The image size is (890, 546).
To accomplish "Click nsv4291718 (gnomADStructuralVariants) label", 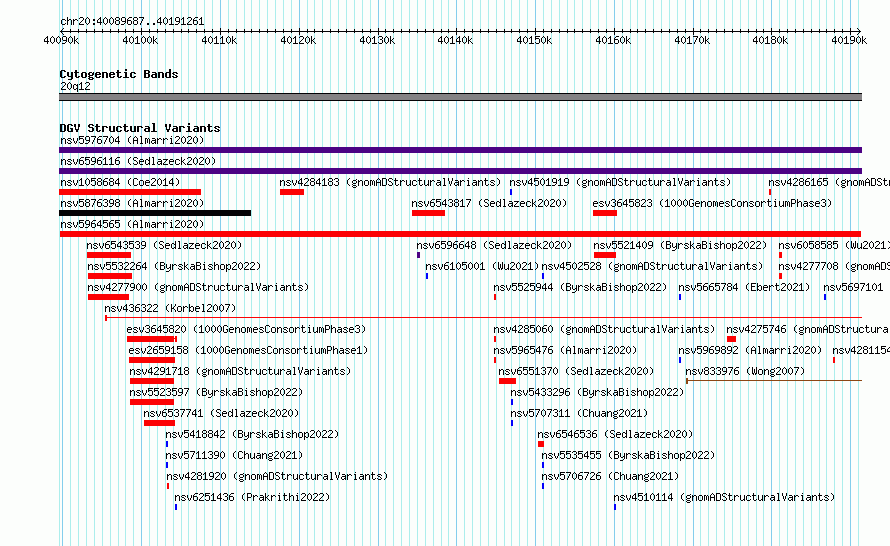I will 240,371.
